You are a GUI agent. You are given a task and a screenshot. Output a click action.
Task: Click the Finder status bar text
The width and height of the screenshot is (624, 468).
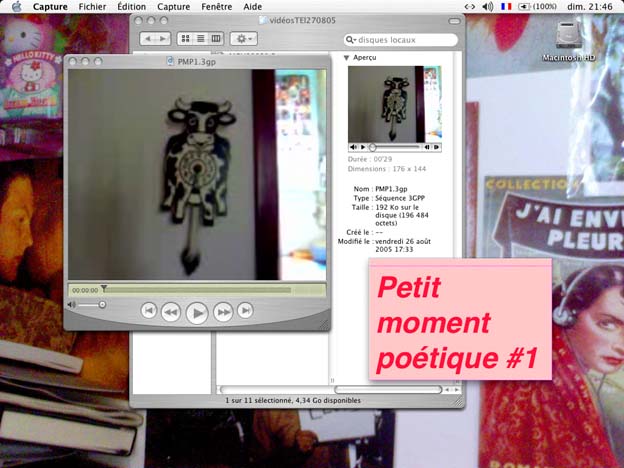click(x=293, y=400)
